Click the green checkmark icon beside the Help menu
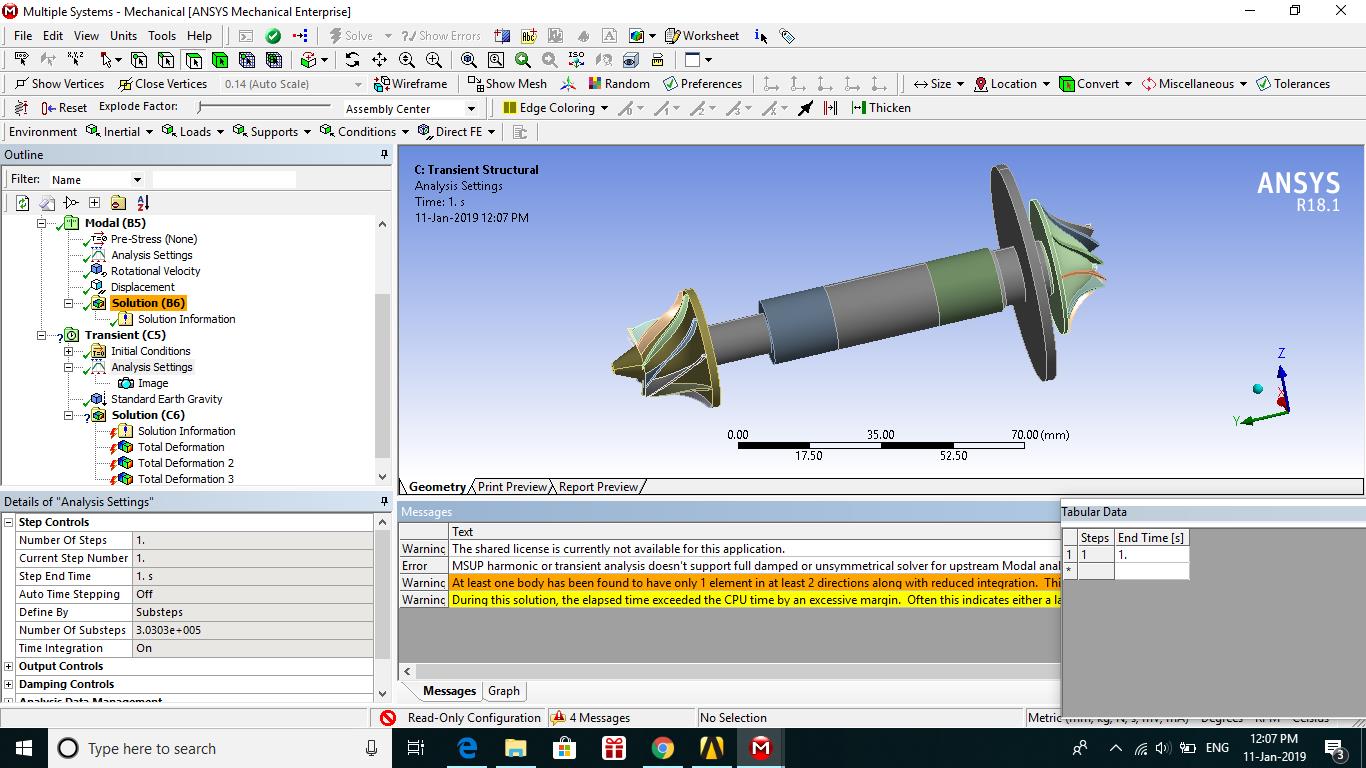Image resolution: width=1366 pixels, height=768 pixels. coord(273,36)
